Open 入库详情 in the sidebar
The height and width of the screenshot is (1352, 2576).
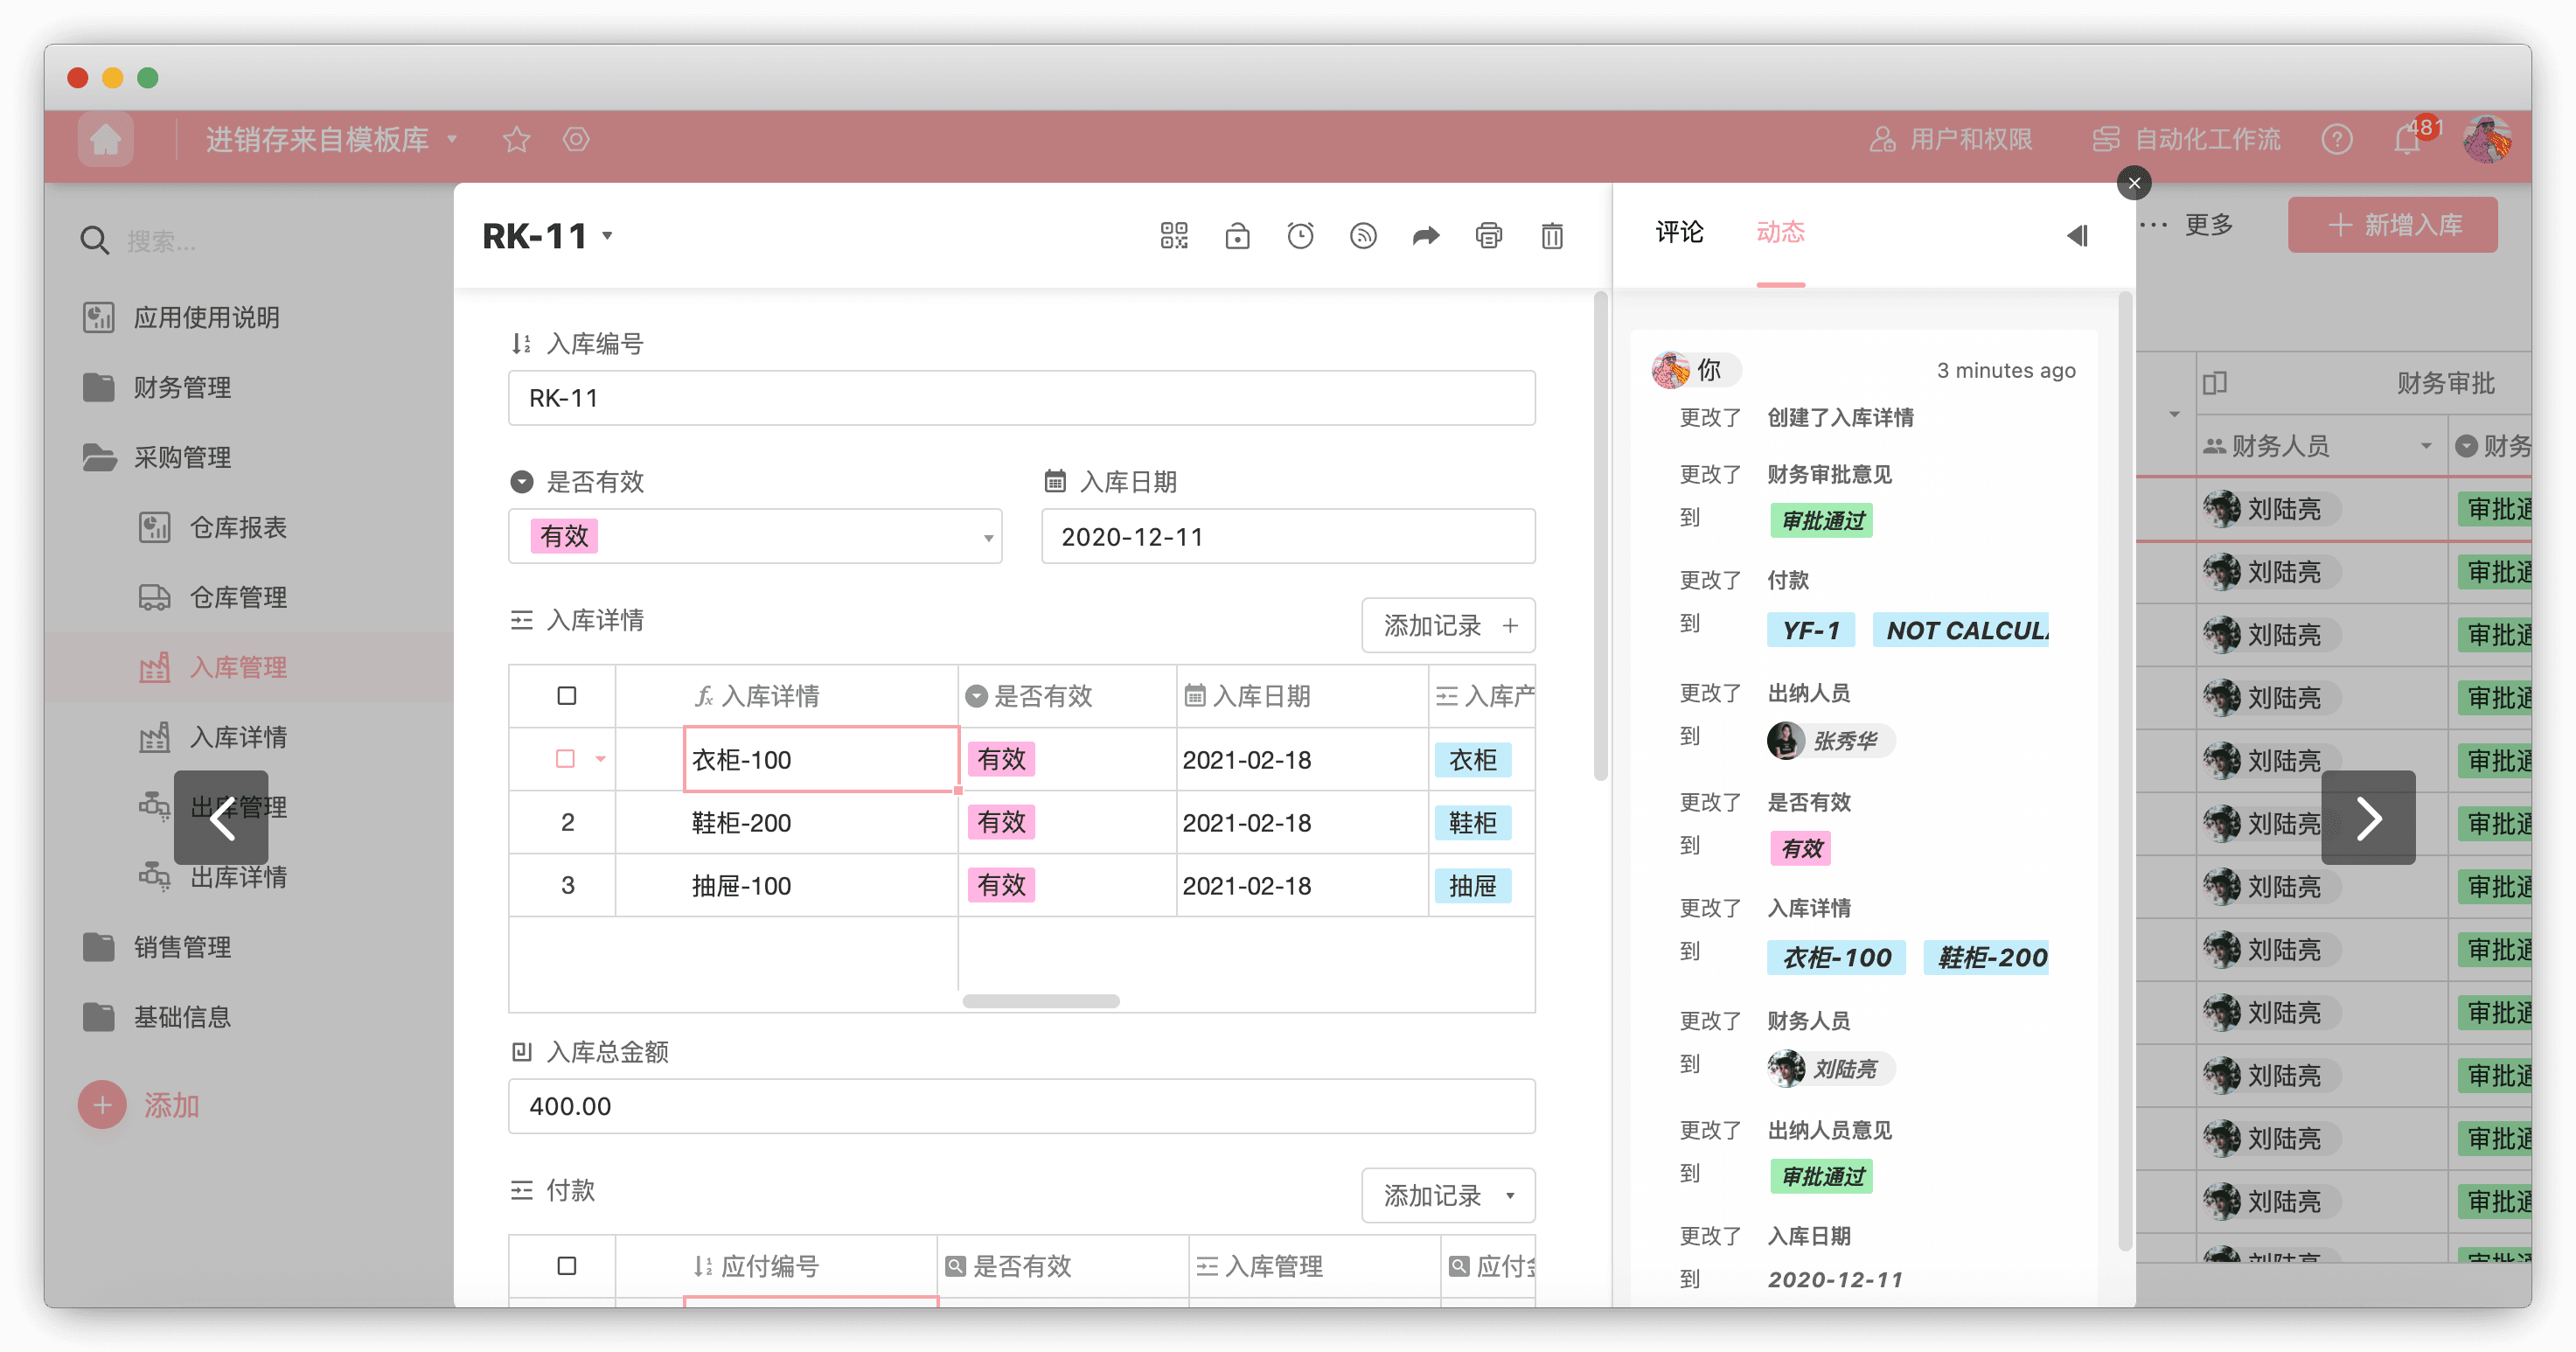(x=213, y=738)
